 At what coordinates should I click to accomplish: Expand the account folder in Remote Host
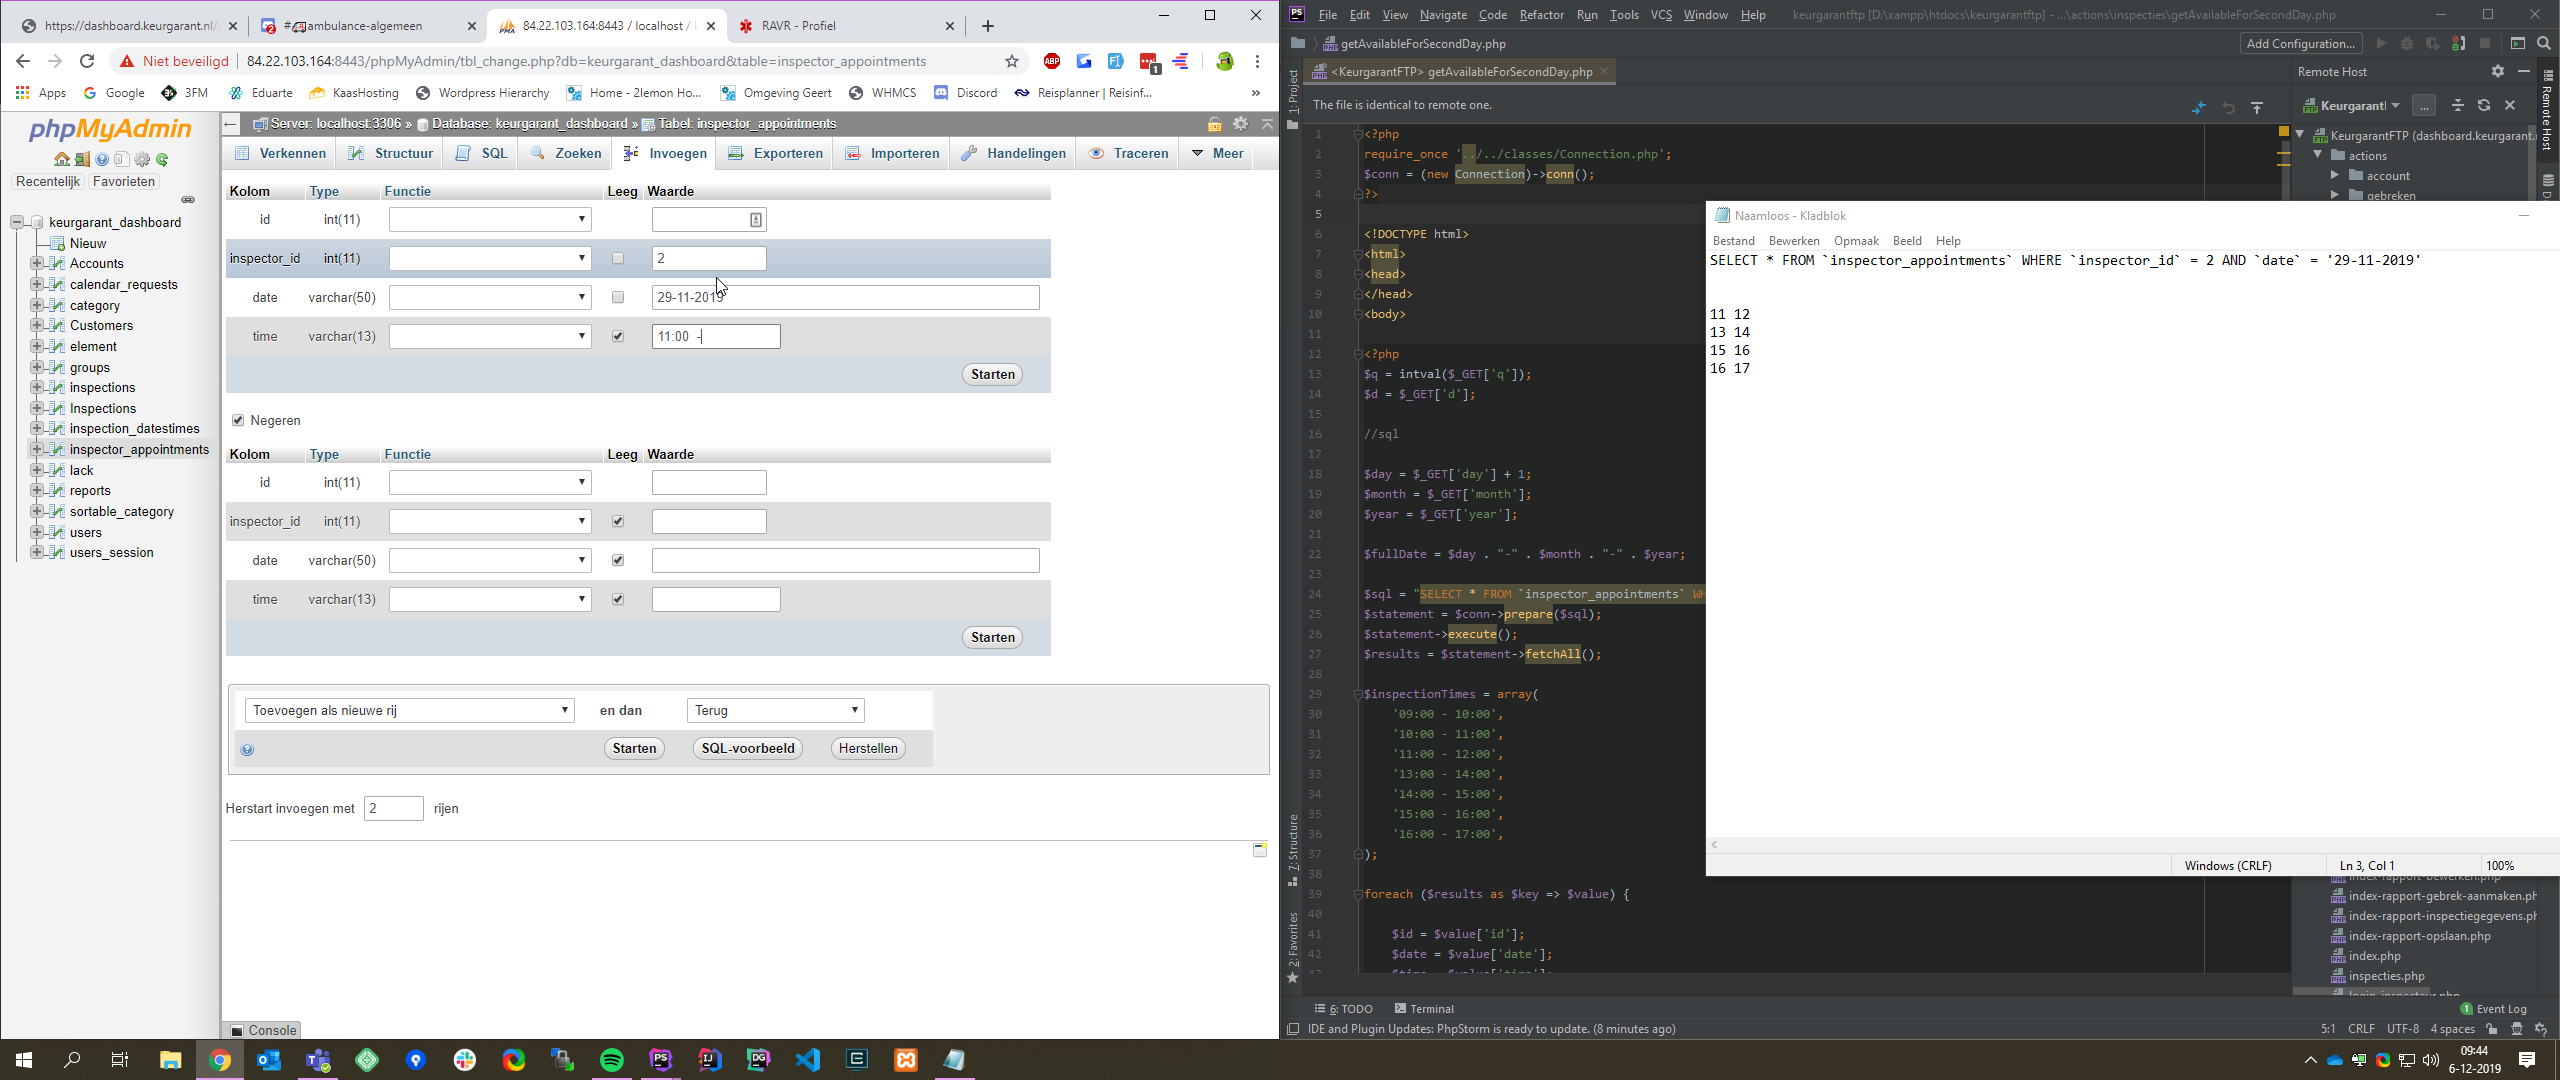2335,175
